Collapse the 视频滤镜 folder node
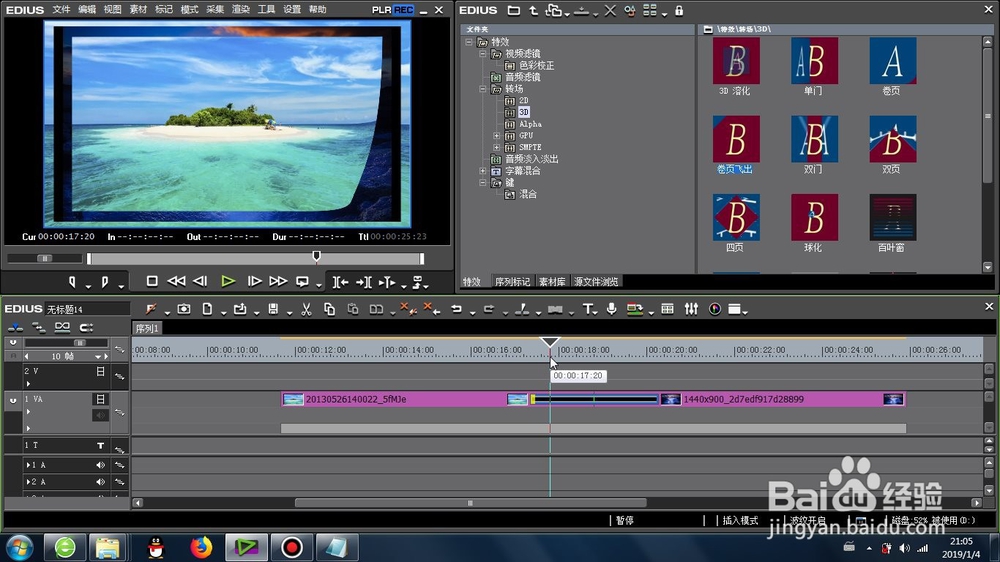The height and width of the screenshot is (562, 1000). [483, 54]
